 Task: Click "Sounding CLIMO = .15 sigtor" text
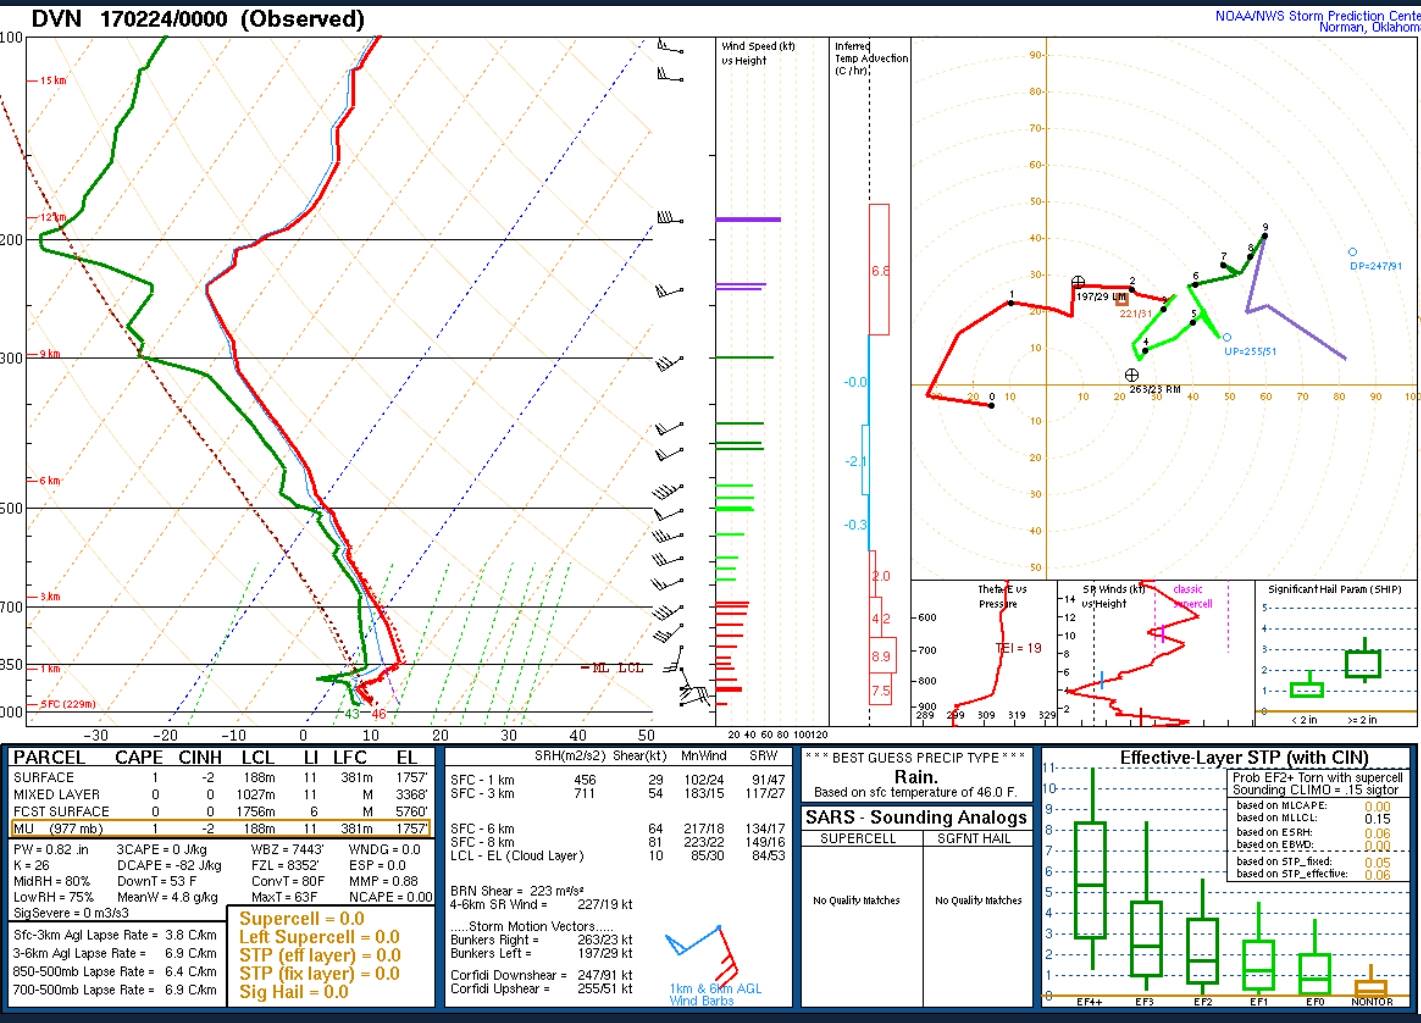coord(1316,790)
